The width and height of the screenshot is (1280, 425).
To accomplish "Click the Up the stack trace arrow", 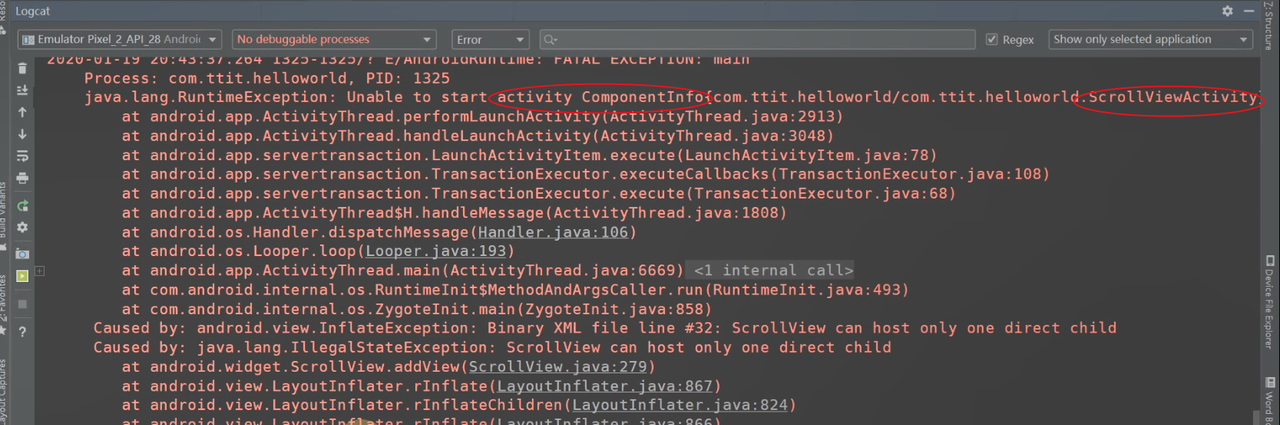I will (x=22, y=113).
